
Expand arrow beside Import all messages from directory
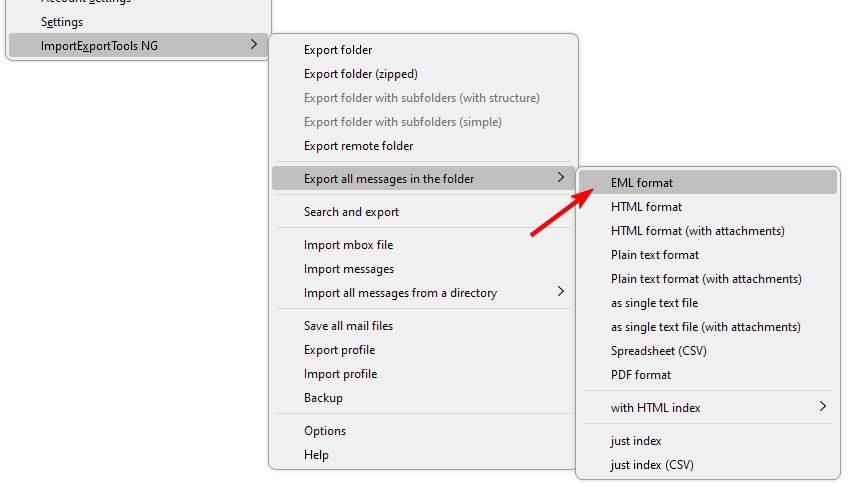coord(560,291)
